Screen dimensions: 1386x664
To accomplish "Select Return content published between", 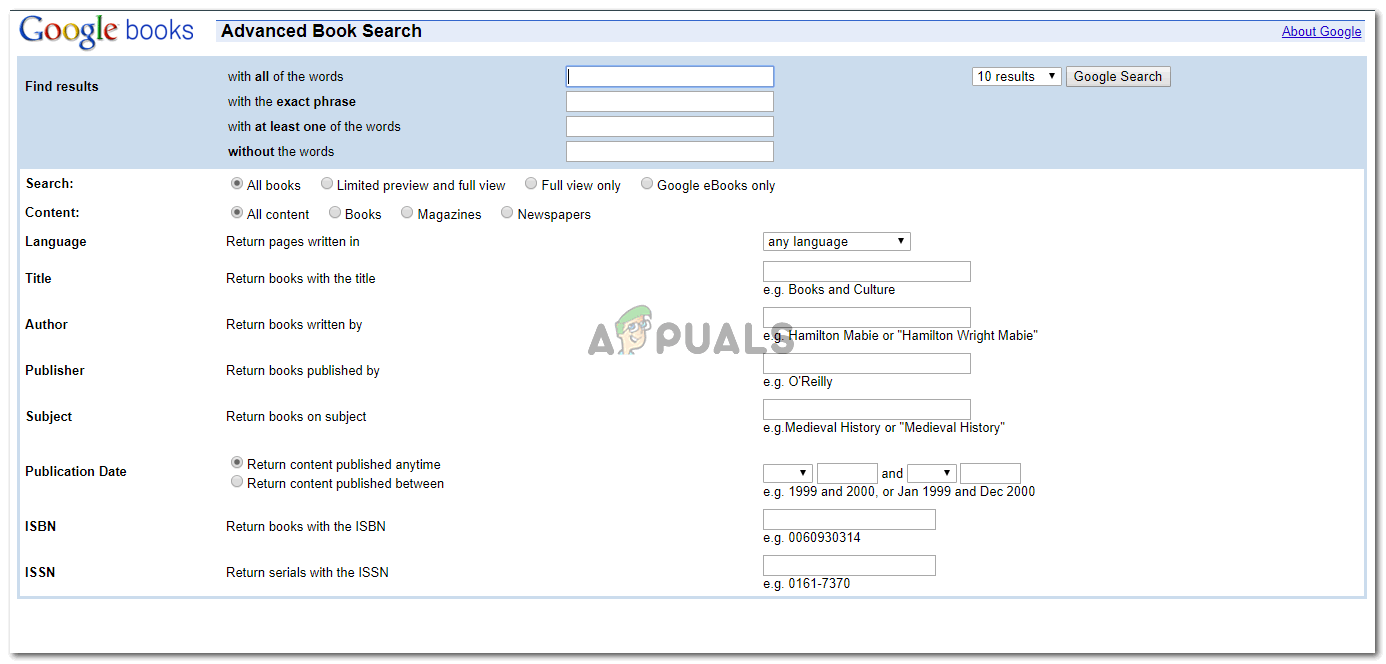I will coord(237,482).
